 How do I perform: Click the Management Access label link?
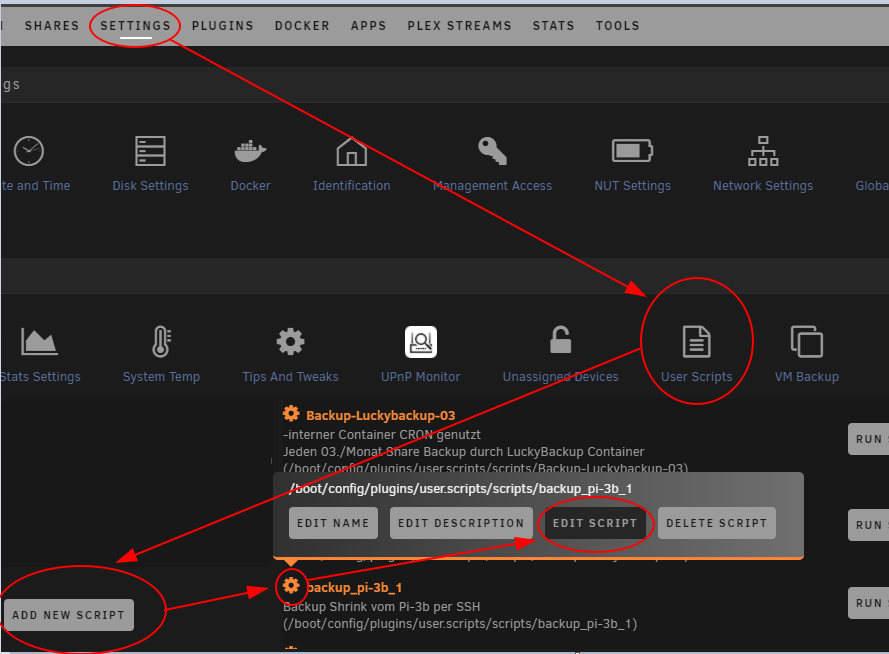click(x=492, y=185)
